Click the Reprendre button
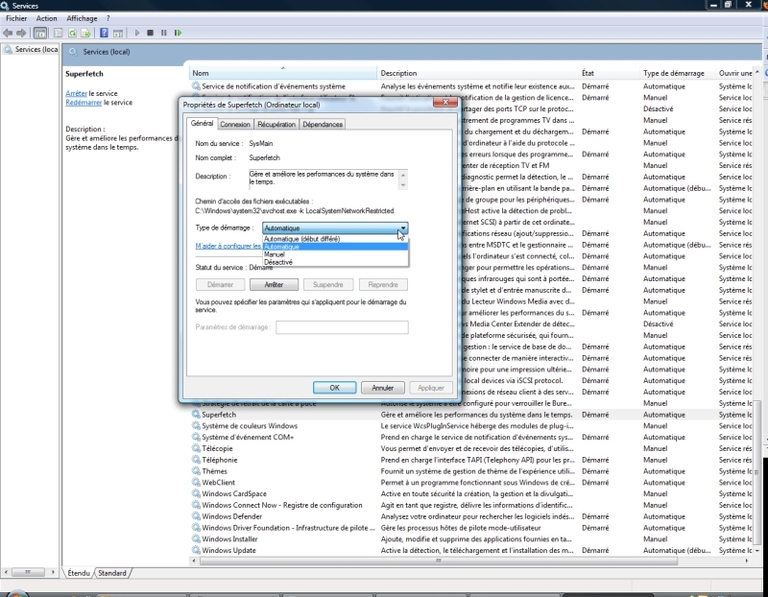768x597 pixels. point(383,285)
